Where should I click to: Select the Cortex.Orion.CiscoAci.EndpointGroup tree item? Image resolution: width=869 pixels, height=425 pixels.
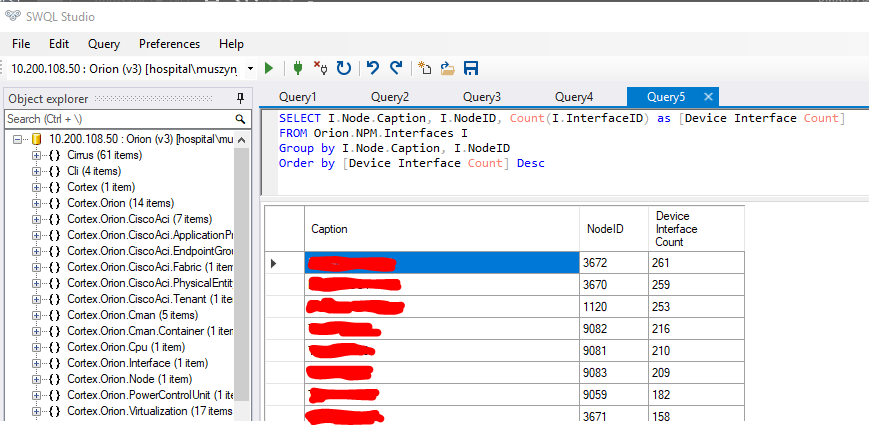(150, 251)
